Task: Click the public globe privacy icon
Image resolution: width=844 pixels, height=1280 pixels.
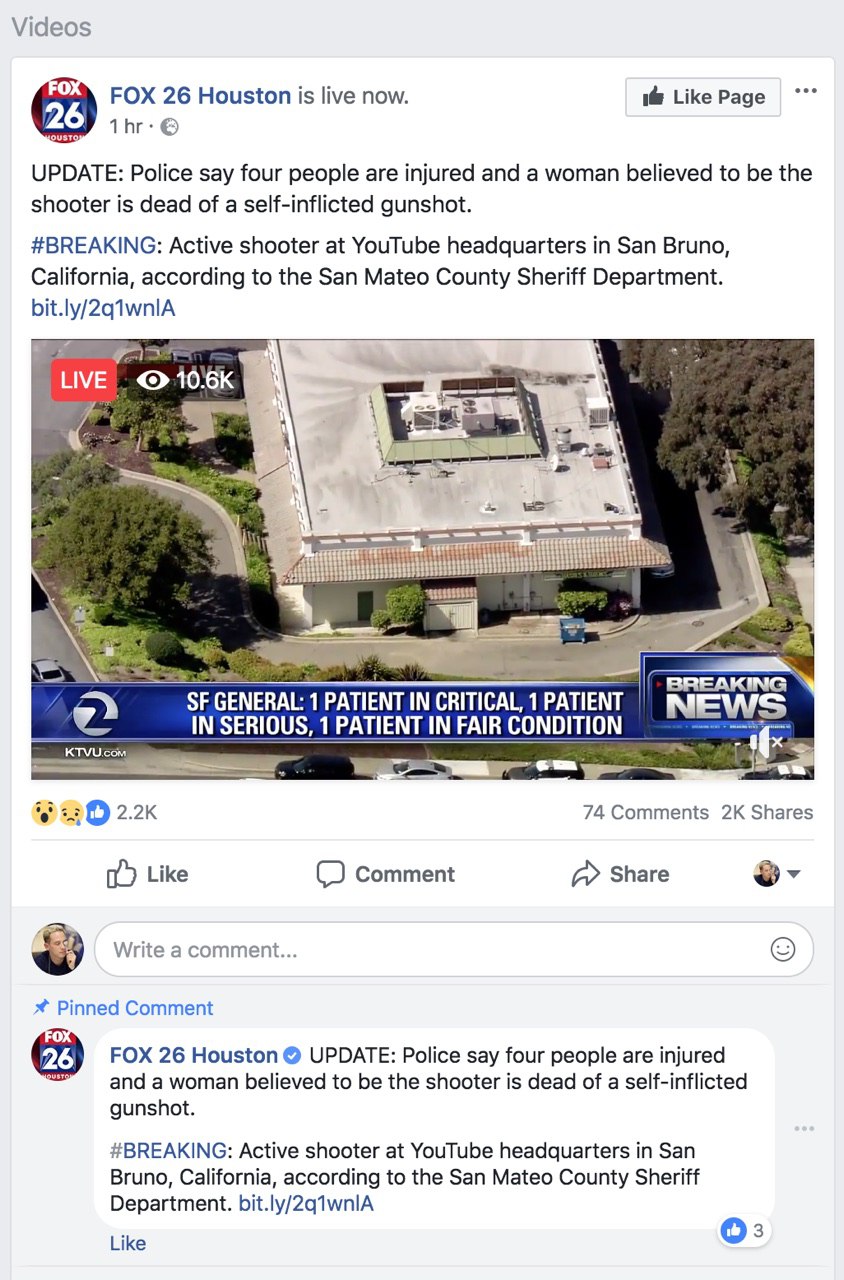Action: pyautogui.click(x=170, y=127)
